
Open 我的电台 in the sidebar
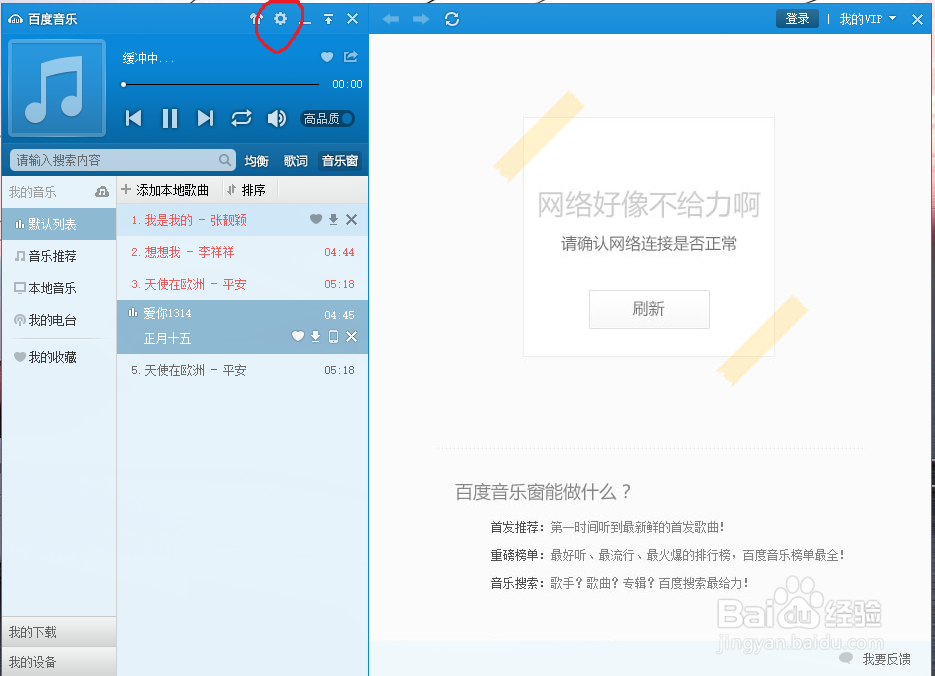coord(59,320)
